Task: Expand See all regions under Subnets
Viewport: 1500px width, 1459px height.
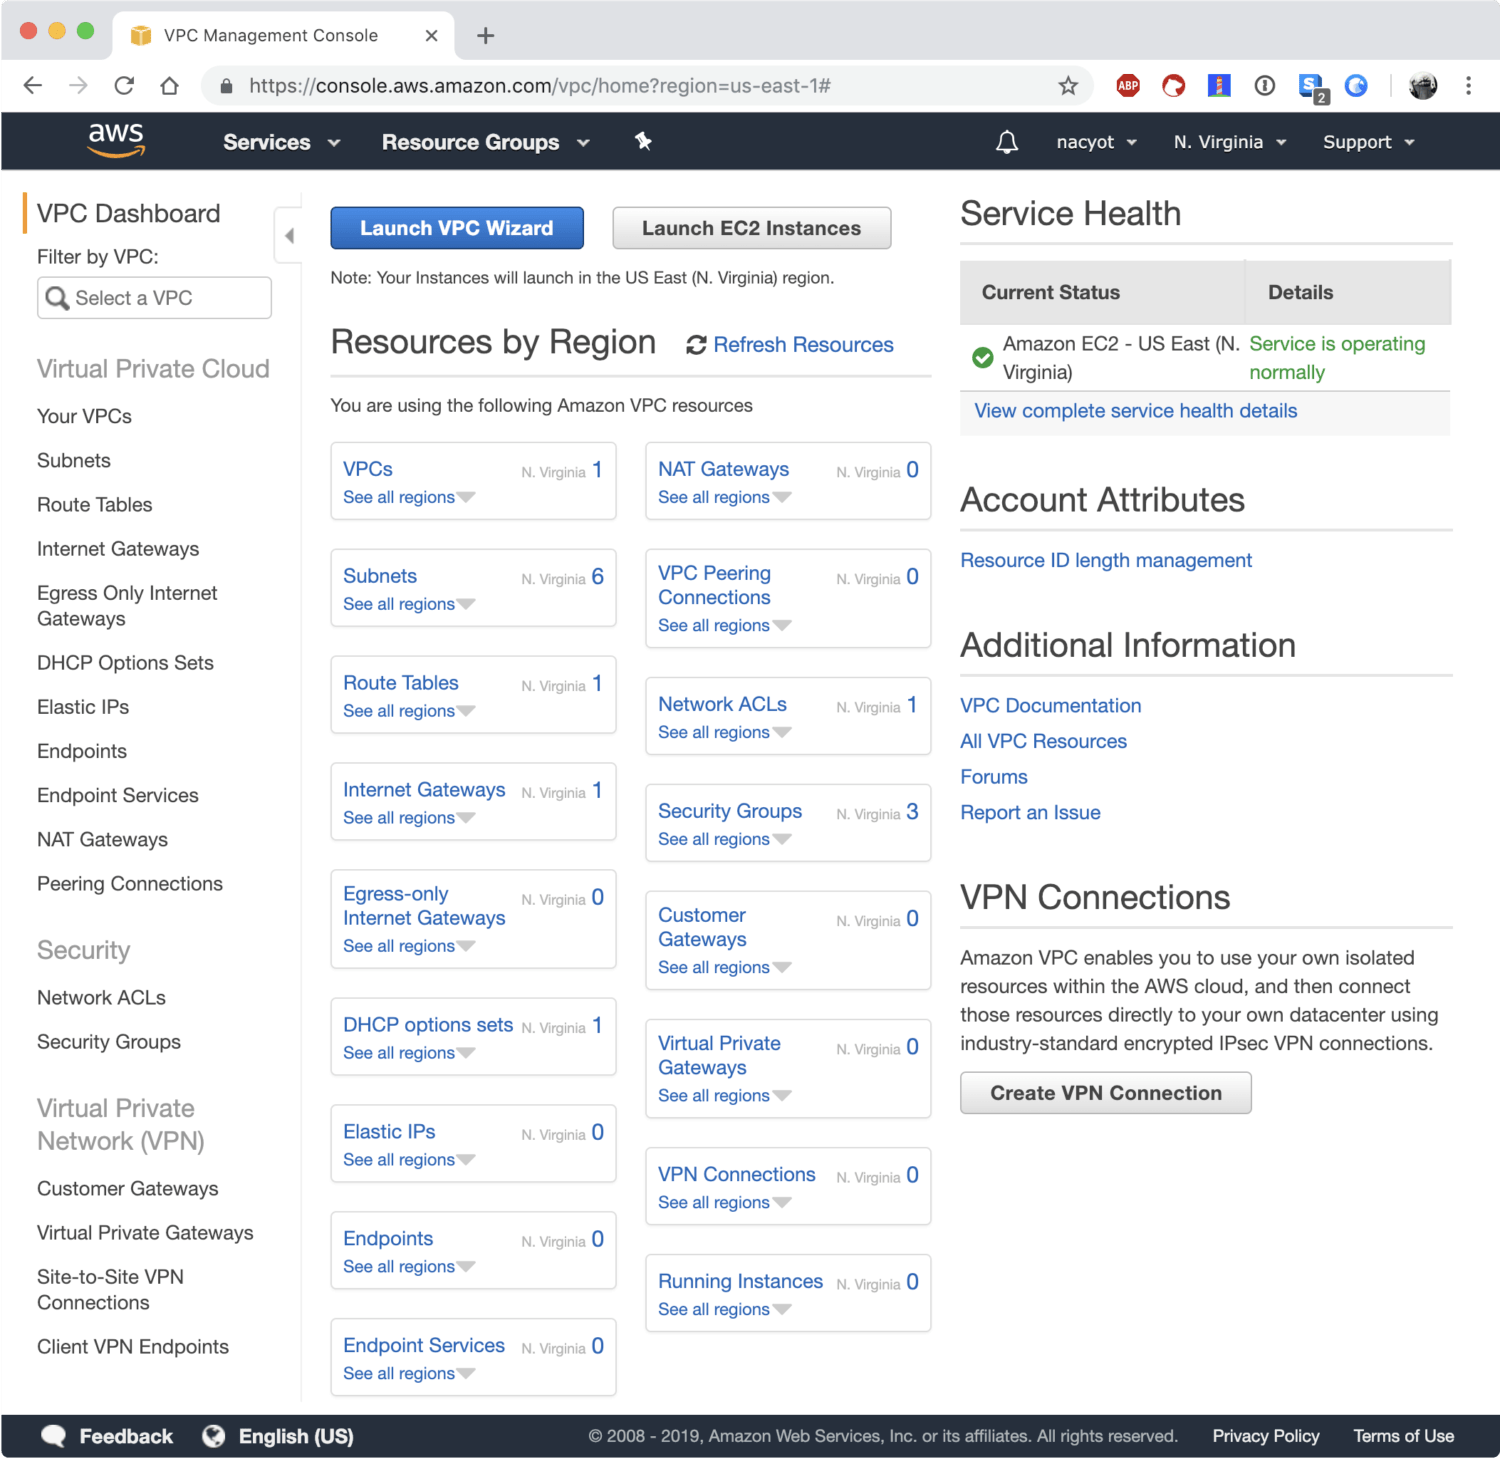Action: point(409,604)
